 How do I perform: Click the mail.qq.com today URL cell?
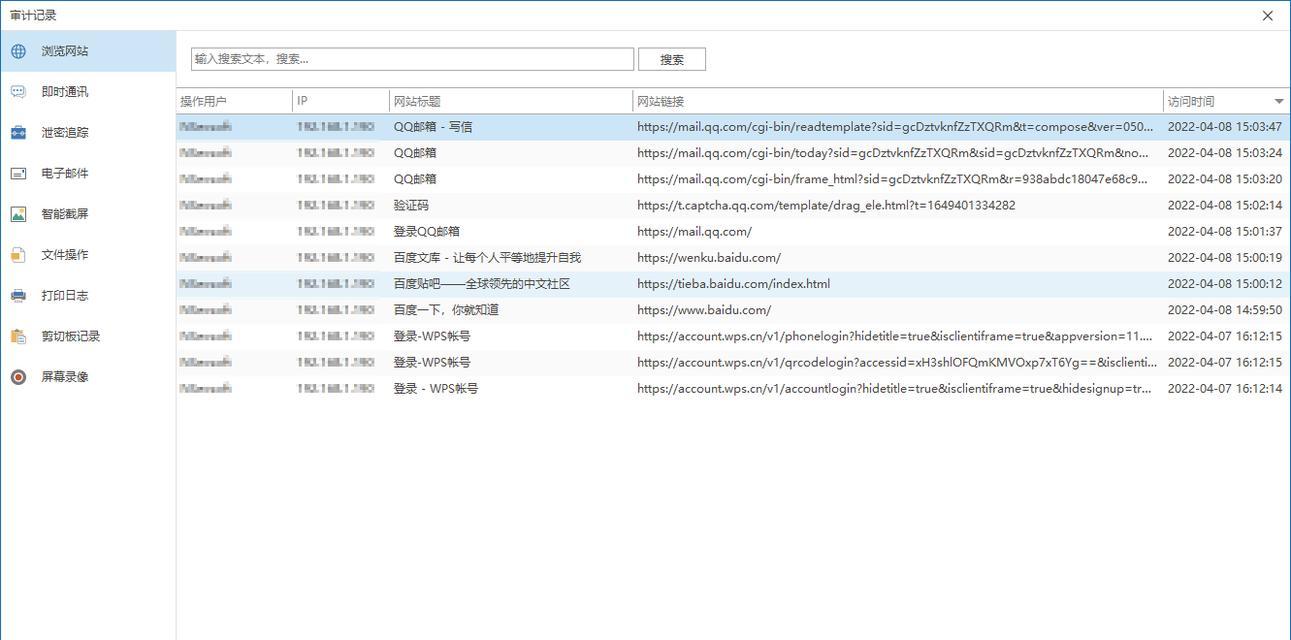pyautogui.click(x=893, y=153)
